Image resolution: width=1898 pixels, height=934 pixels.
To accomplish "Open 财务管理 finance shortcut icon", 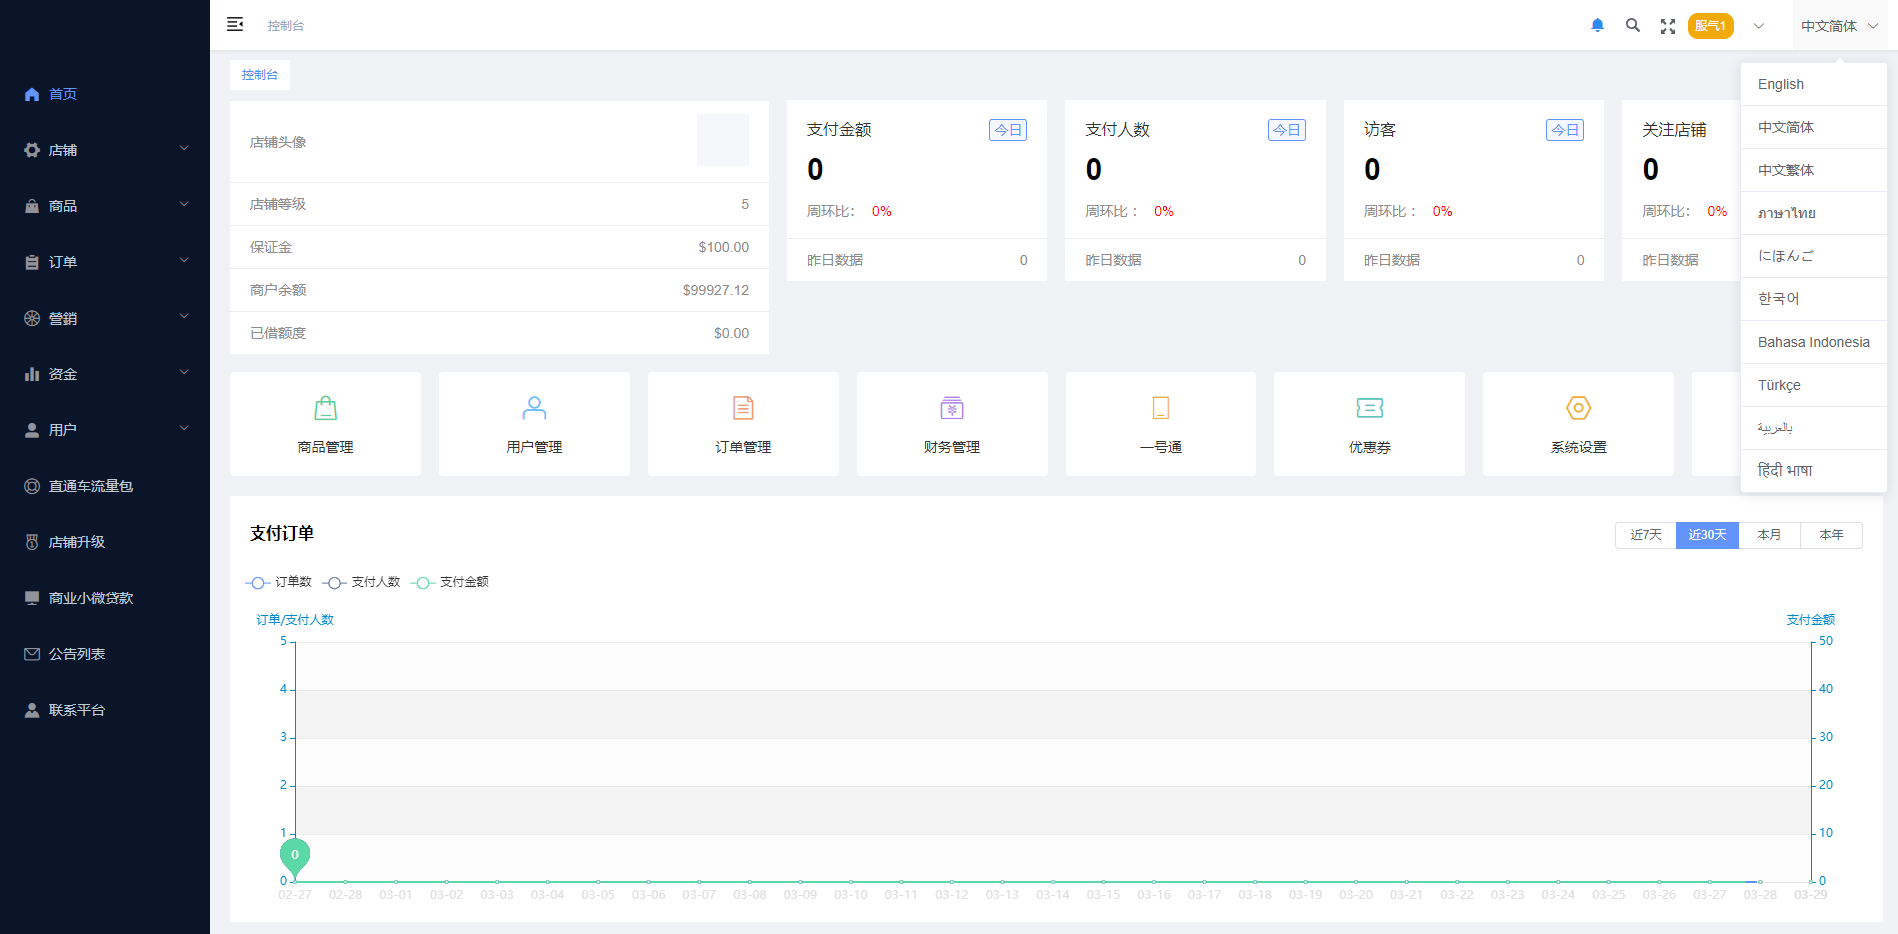I will click(x=951, y=408).
